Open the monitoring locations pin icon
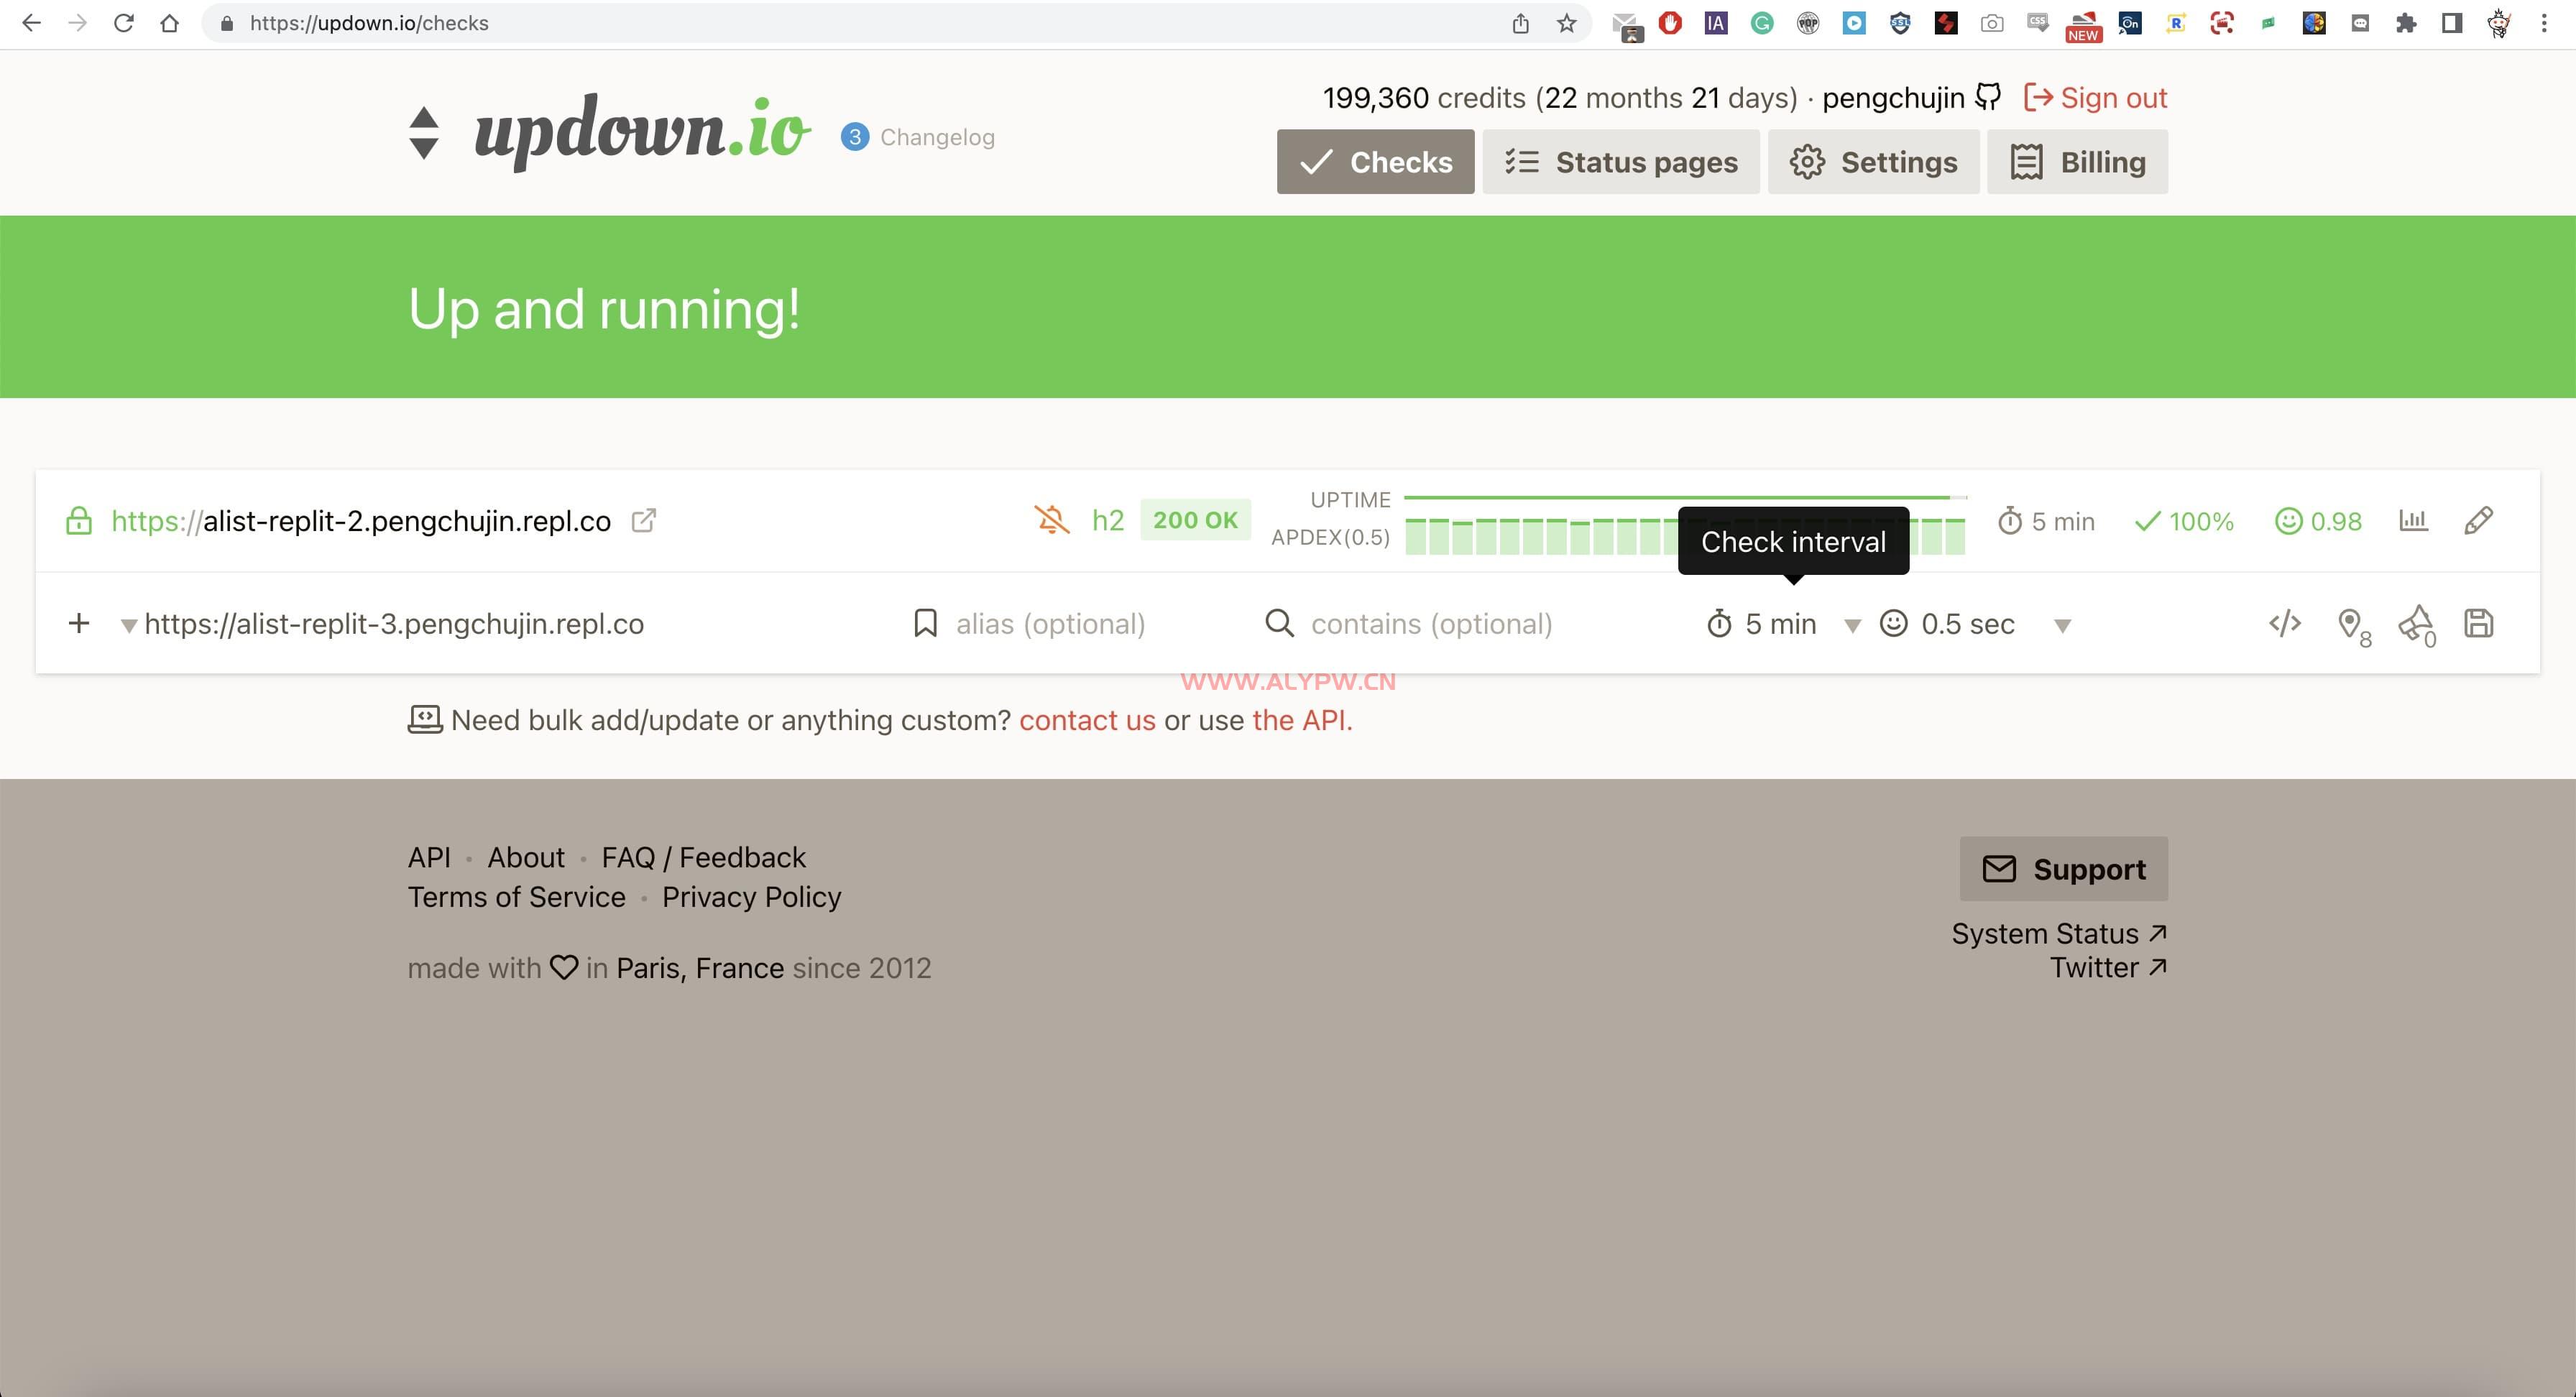The image size is (2576, 1397). pyautogui.click(x=2350, y=624)
